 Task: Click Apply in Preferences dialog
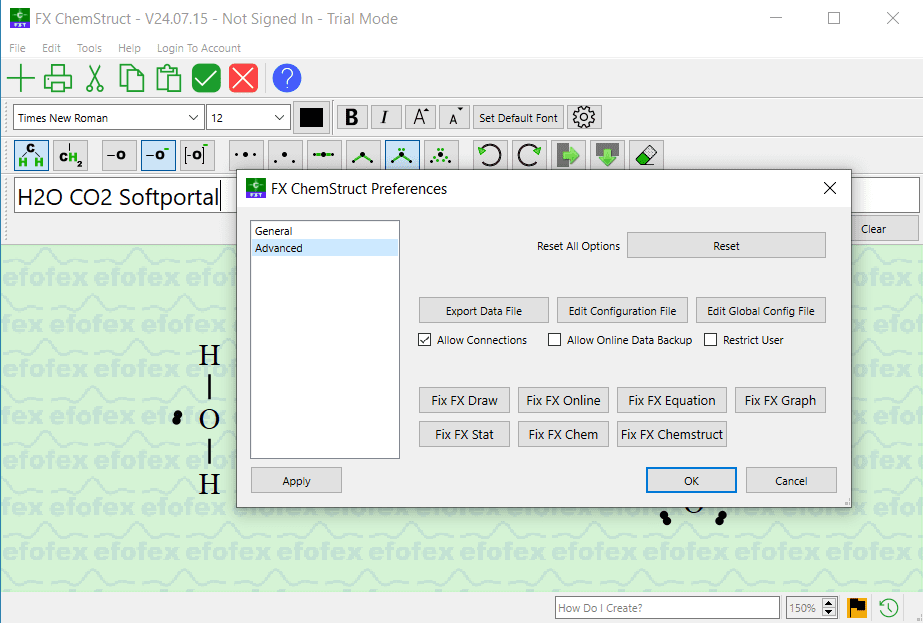[296, 480]
